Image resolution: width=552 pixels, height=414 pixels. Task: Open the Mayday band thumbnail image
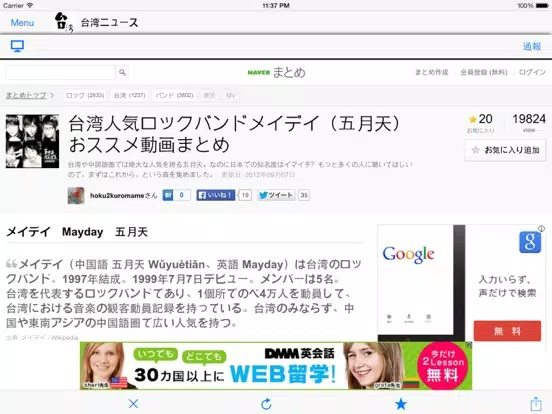[32, 141]
